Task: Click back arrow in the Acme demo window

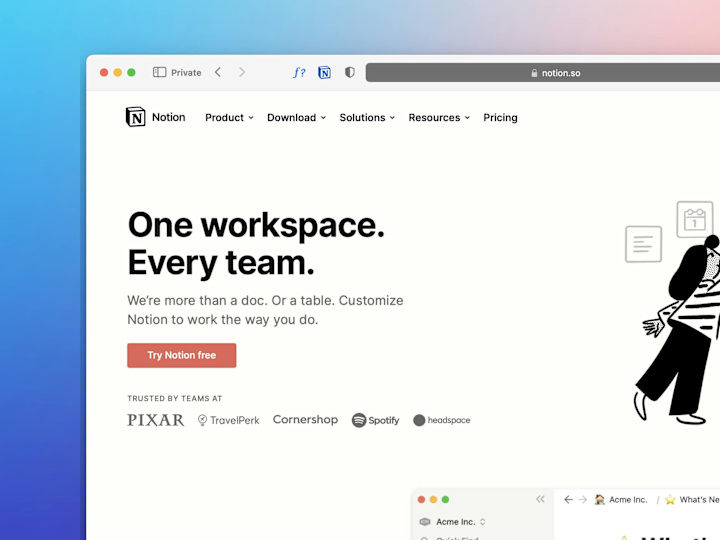Action: 568,500
